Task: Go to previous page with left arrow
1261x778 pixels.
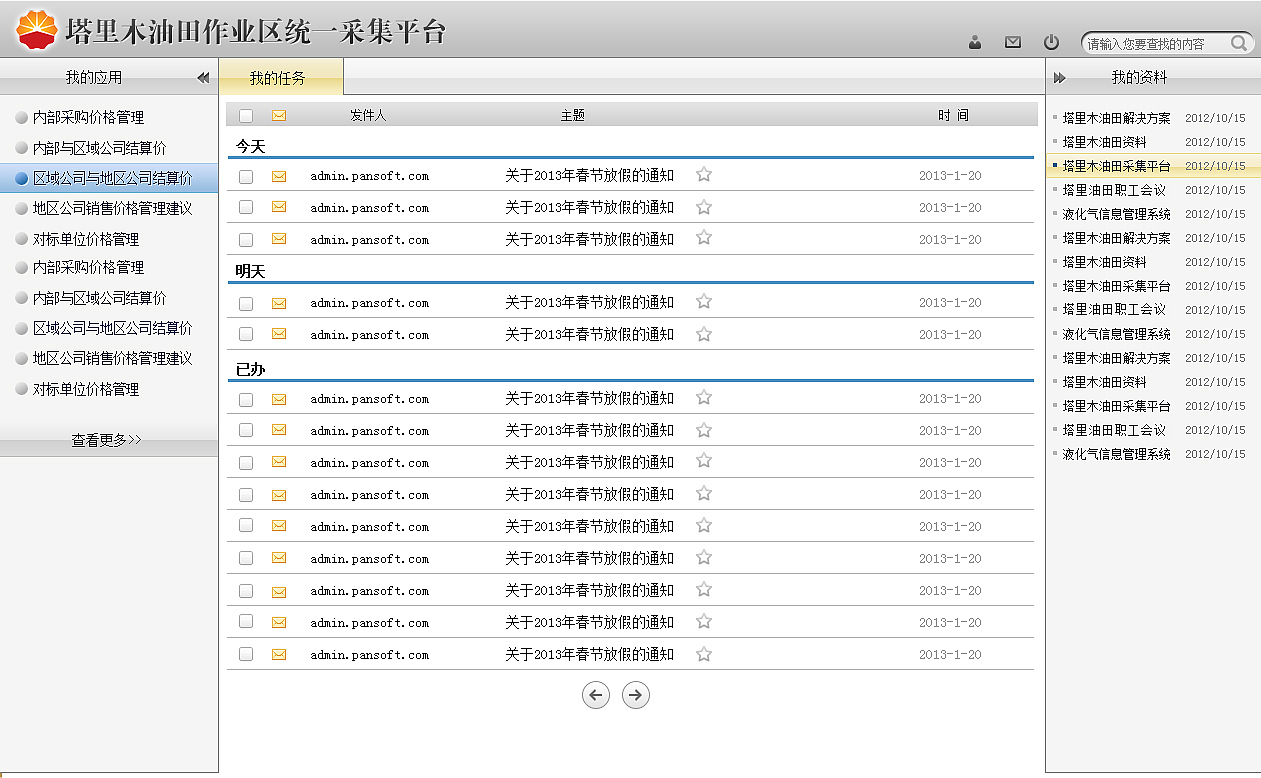Action: point(596,695)
